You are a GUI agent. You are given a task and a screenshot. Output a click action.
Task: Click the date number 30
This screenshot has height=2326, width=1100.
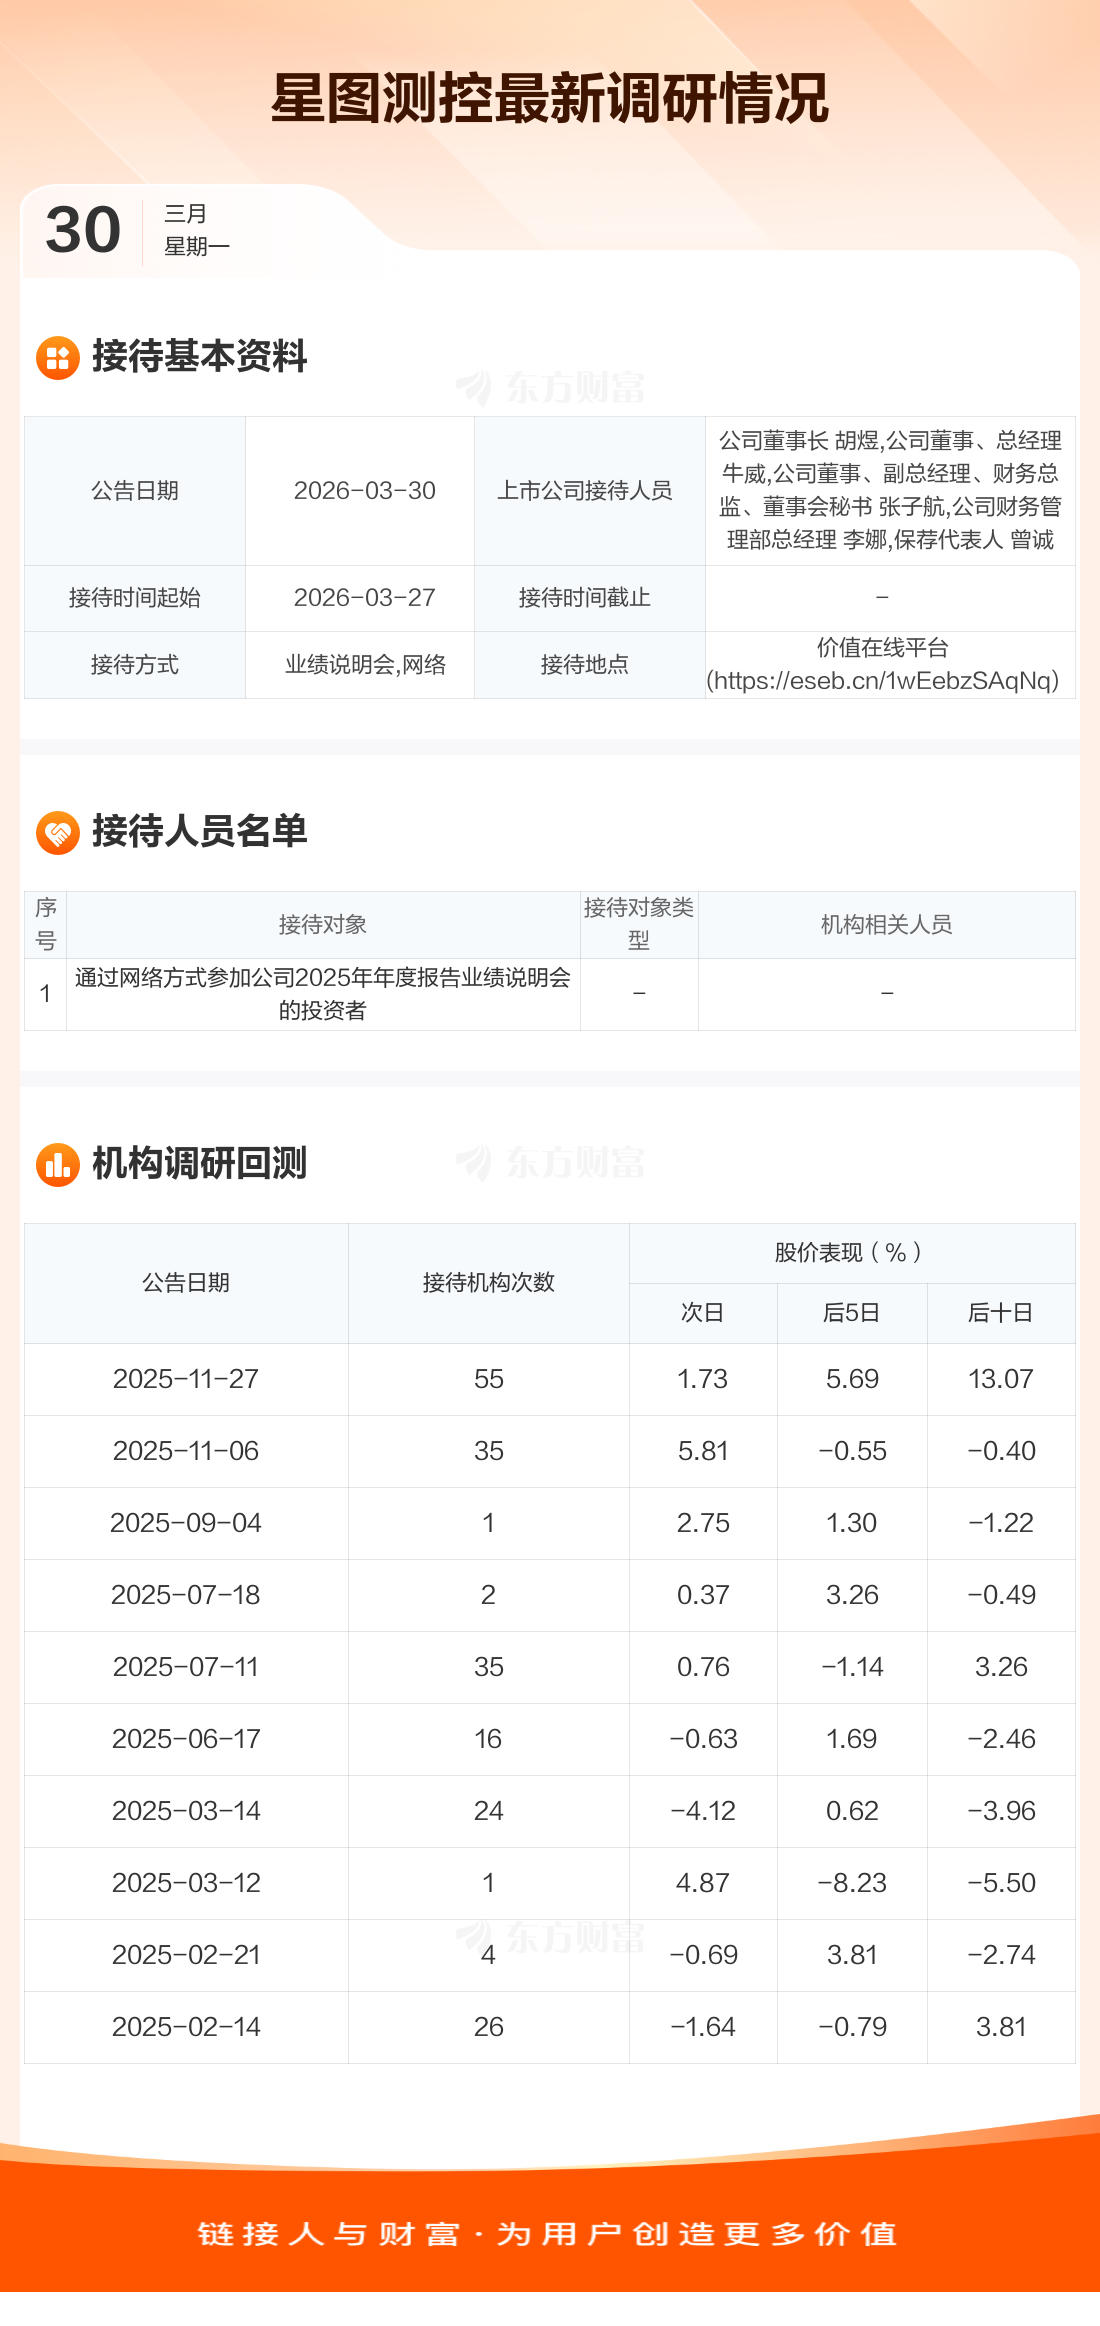(x=83, y=230)
